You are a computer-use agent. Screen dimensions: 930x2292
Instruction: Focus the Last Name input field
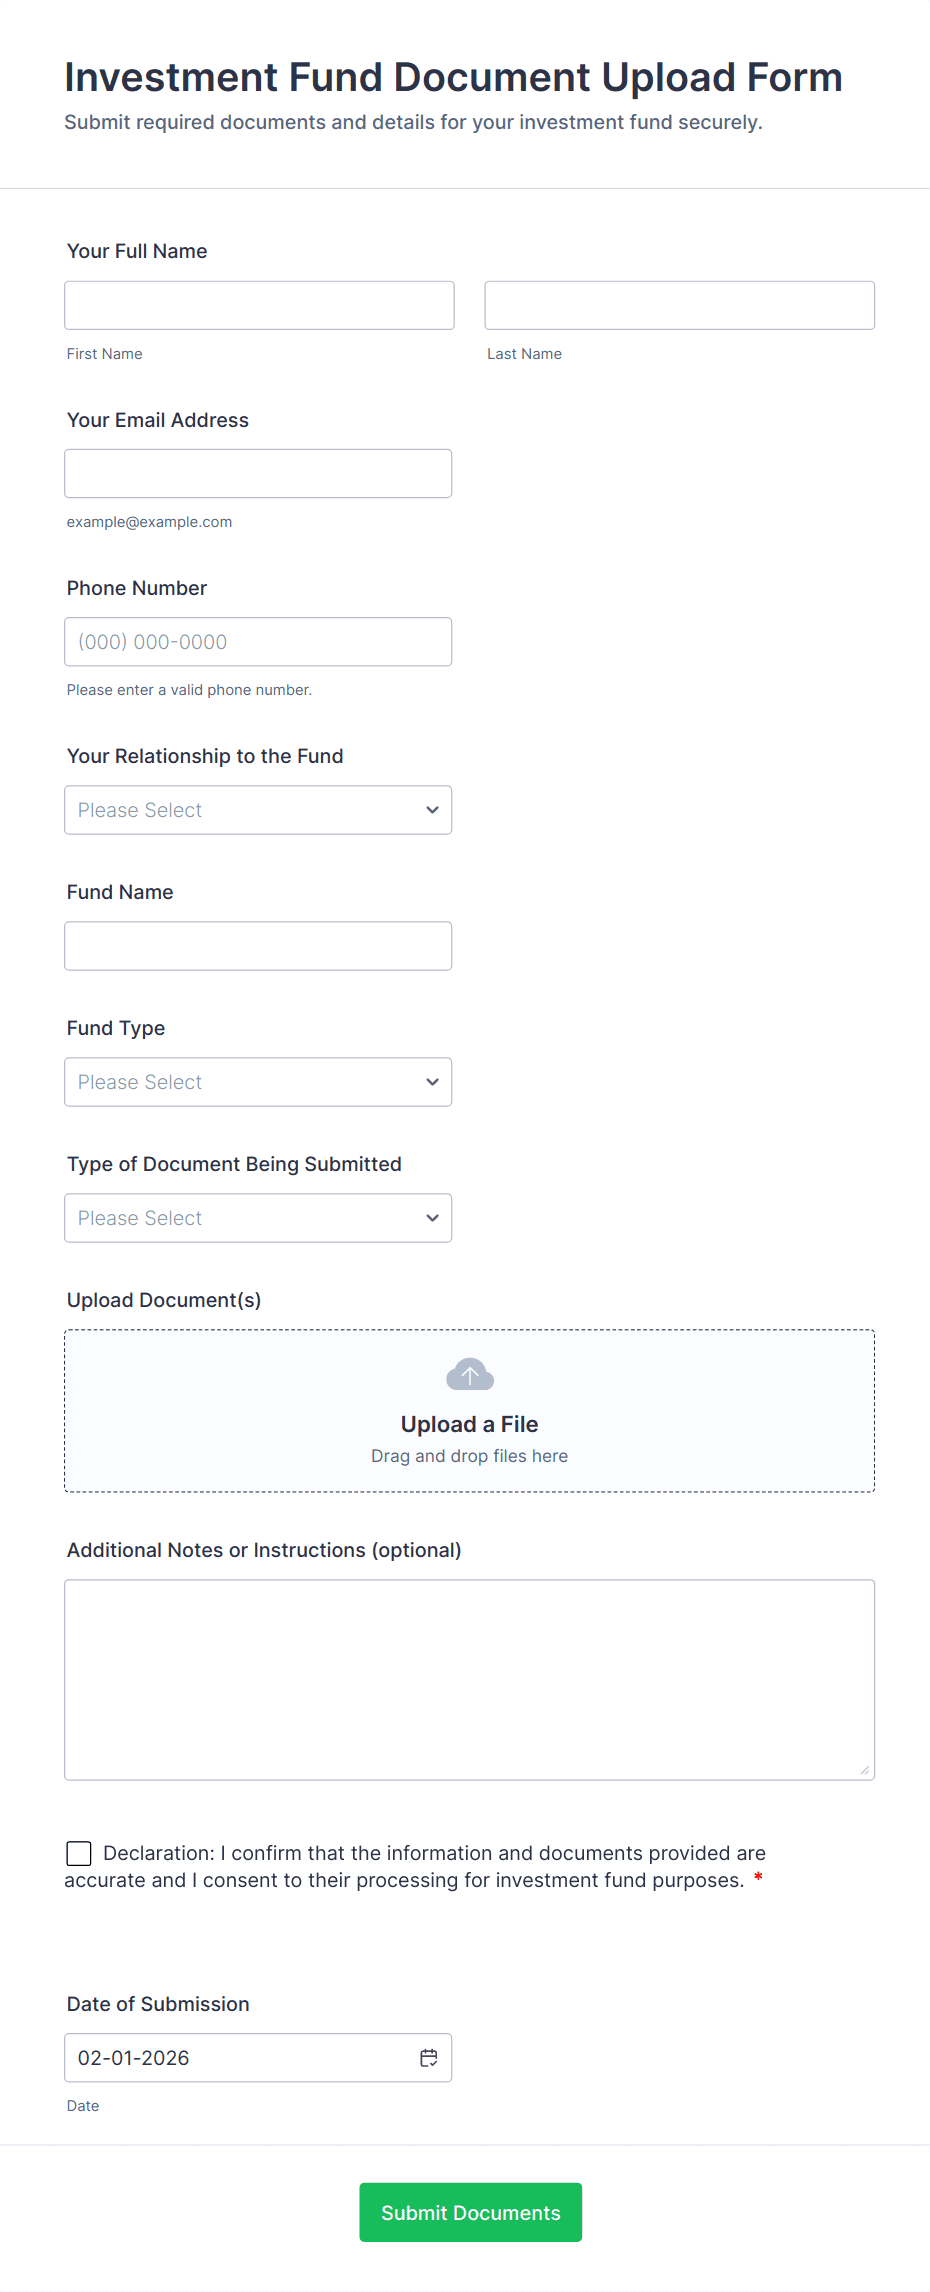click(679, 305)
